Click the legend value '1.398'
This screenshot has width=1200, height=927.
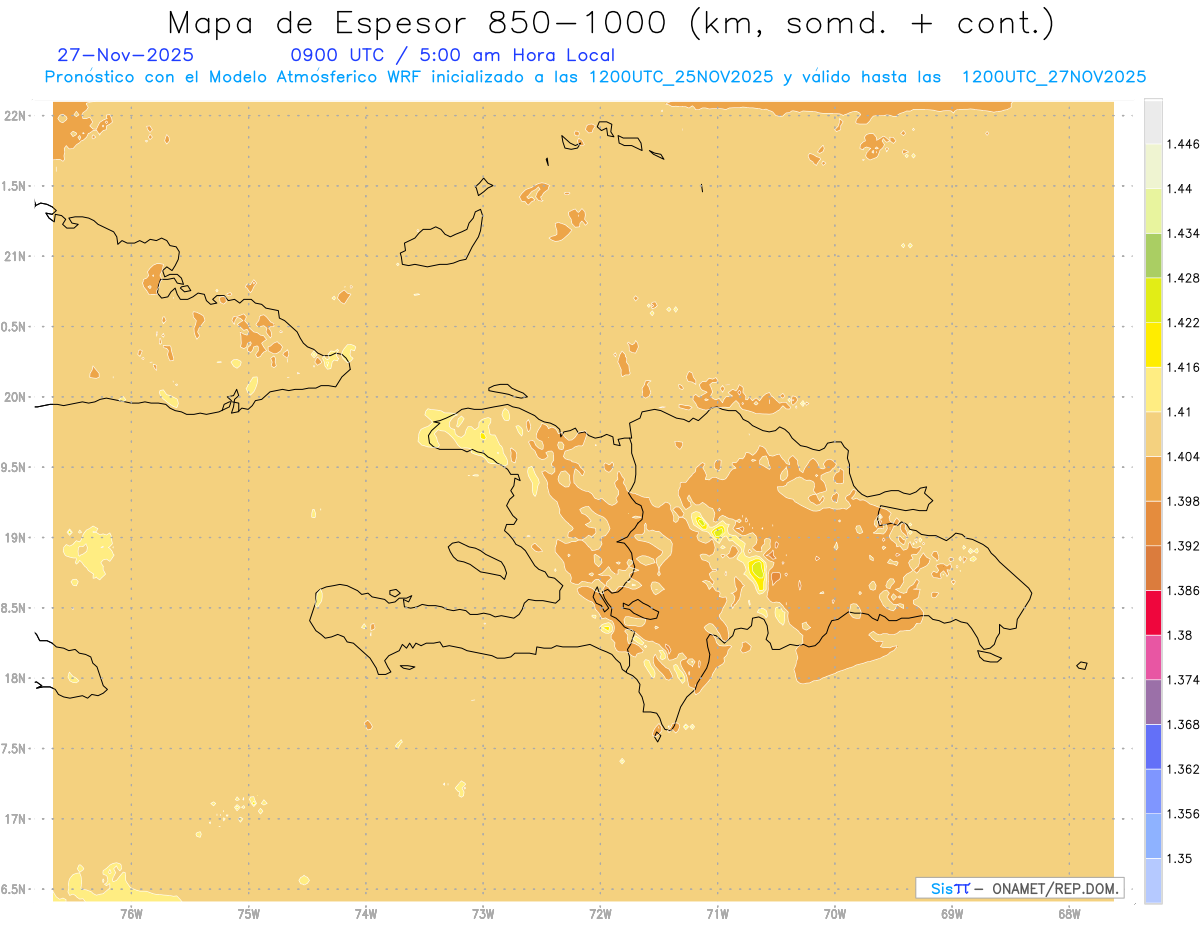tap(1182, 501)
